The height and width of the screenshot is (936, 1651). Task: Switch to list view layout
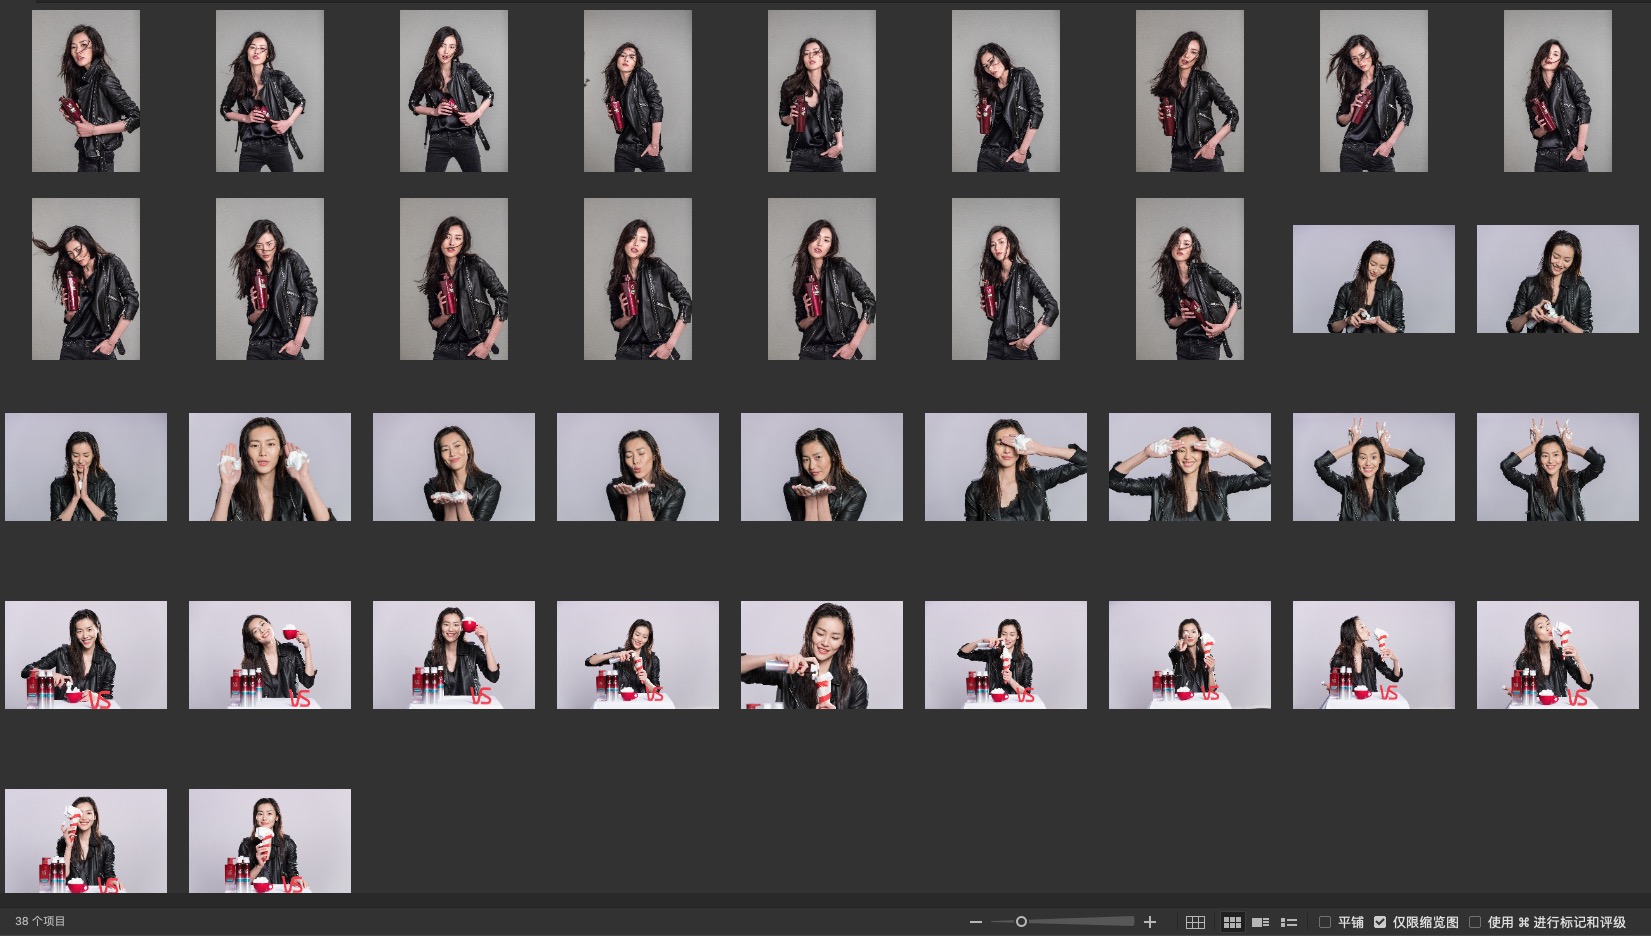click(x=1289, y=922)
